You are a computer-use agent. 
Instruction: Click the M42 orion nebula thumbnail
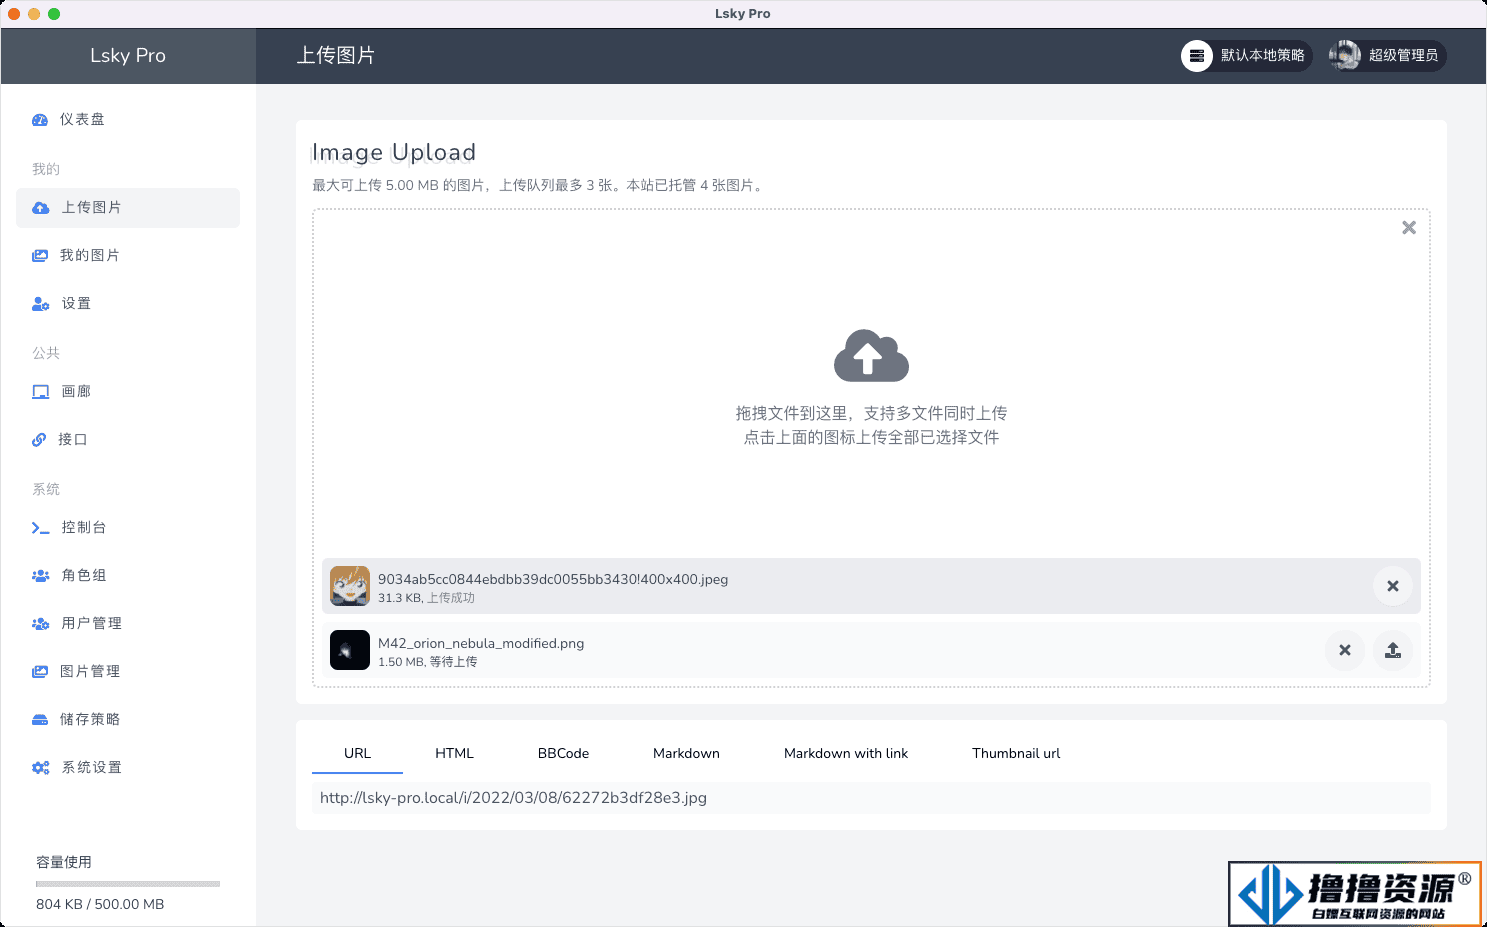350,650
